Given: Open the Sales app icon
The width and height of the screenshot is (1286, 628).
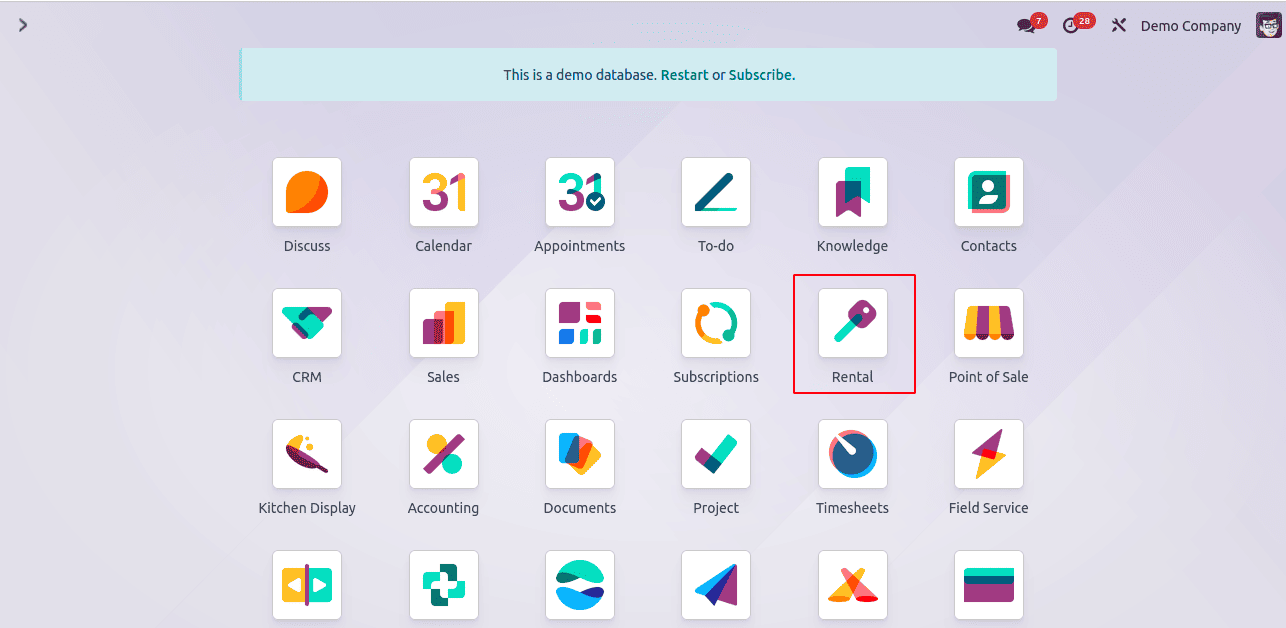Looking at the screenshot, I should pyautogui.click(x=443, y=323).
